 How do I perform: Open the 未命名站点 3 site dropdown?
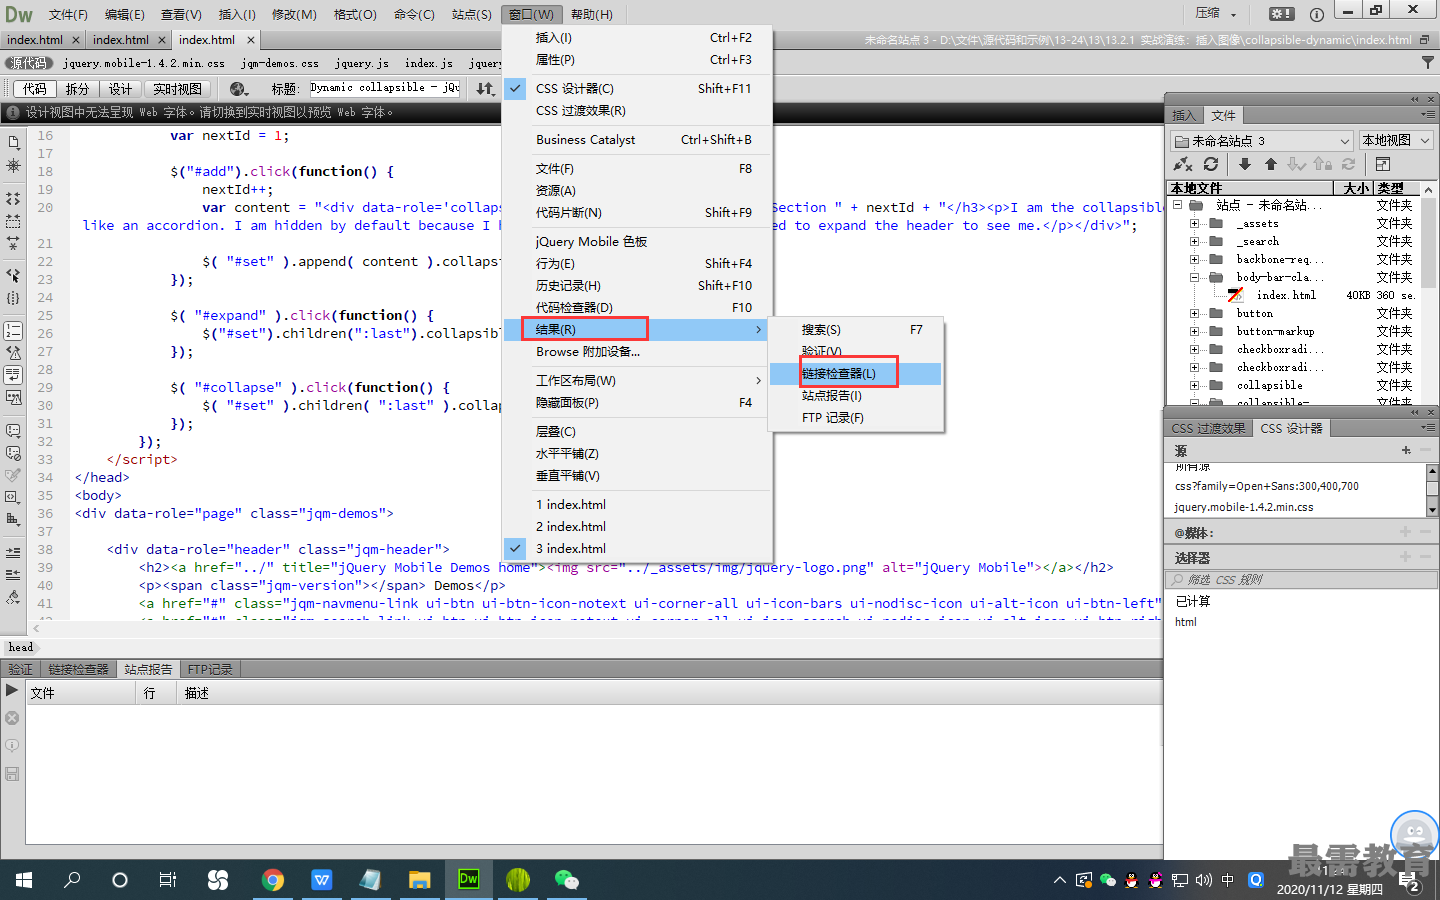click(1262, 141)
